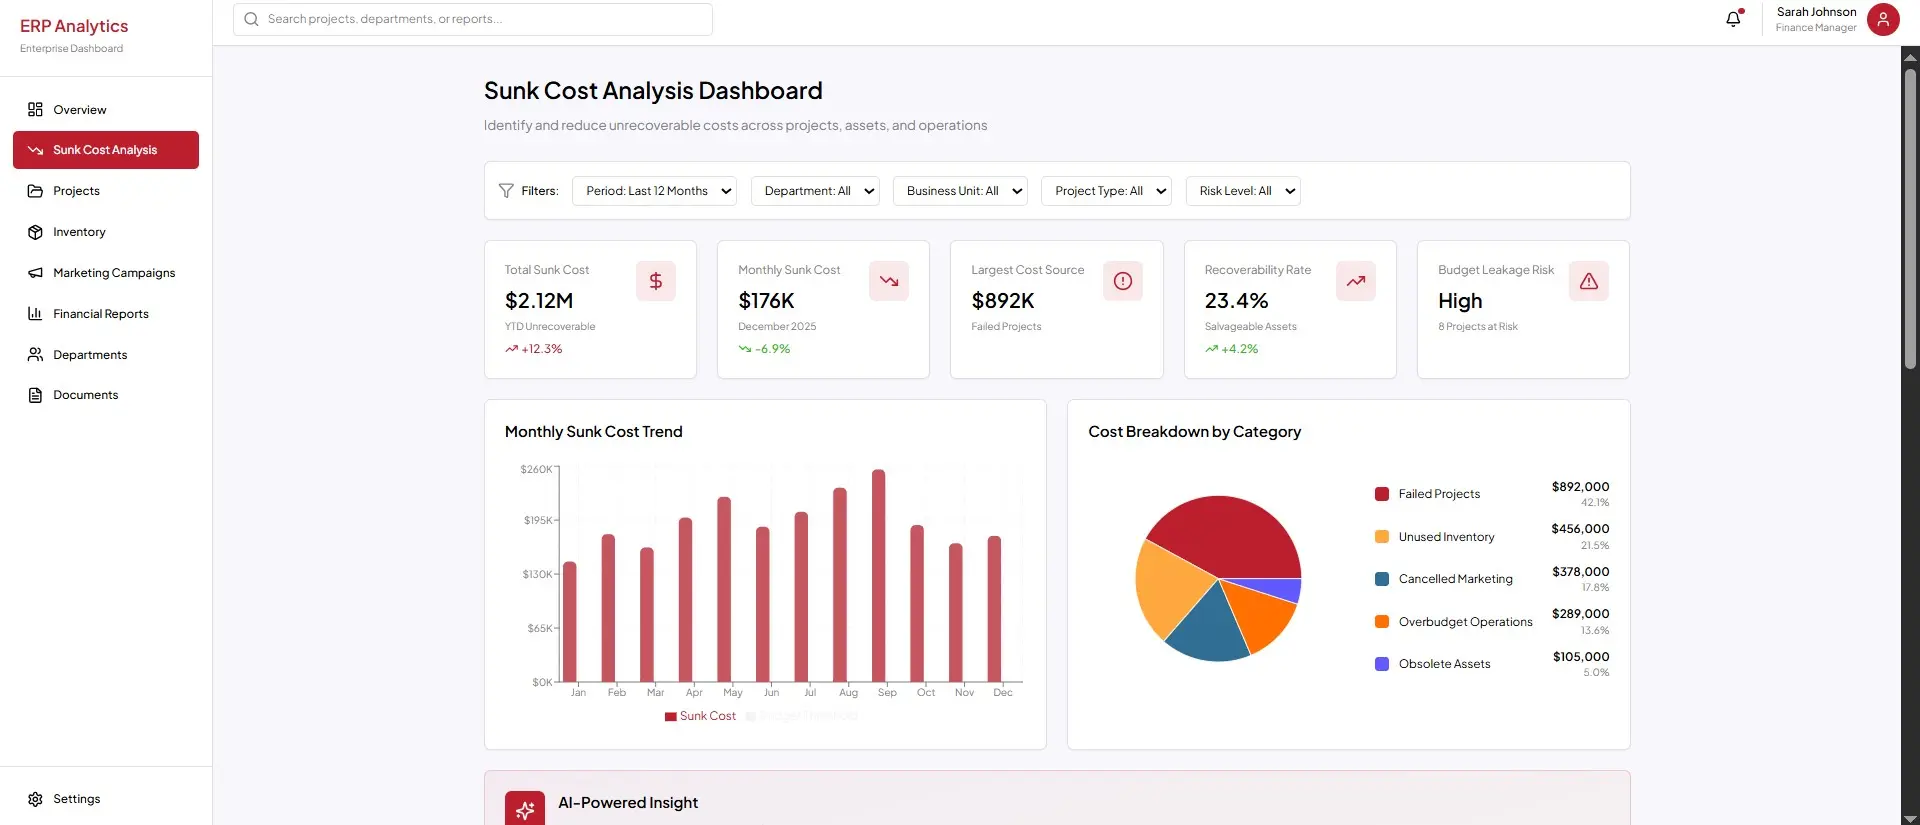Open the Risk Level filter dropdown
The image size is (1920, 825).
1242,191
